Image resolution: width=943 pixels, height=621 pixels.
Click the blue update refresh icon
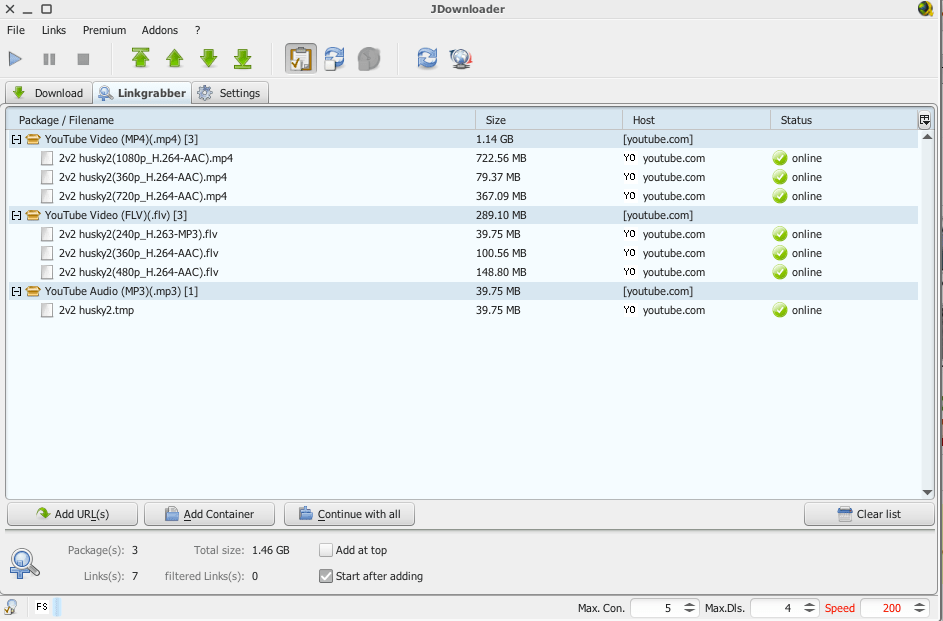(427, 58)
